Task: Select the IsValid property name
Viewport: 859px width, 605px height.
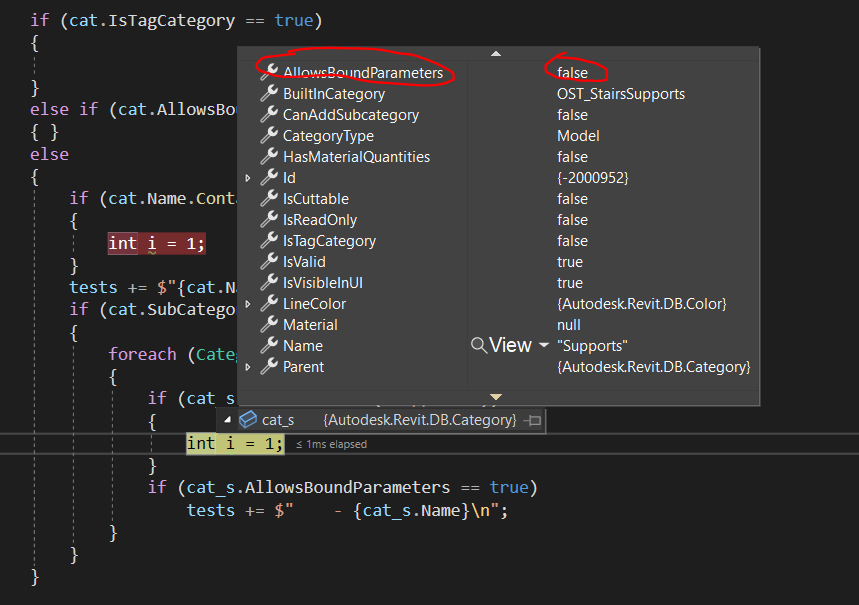Action: (x=304, y=262)
